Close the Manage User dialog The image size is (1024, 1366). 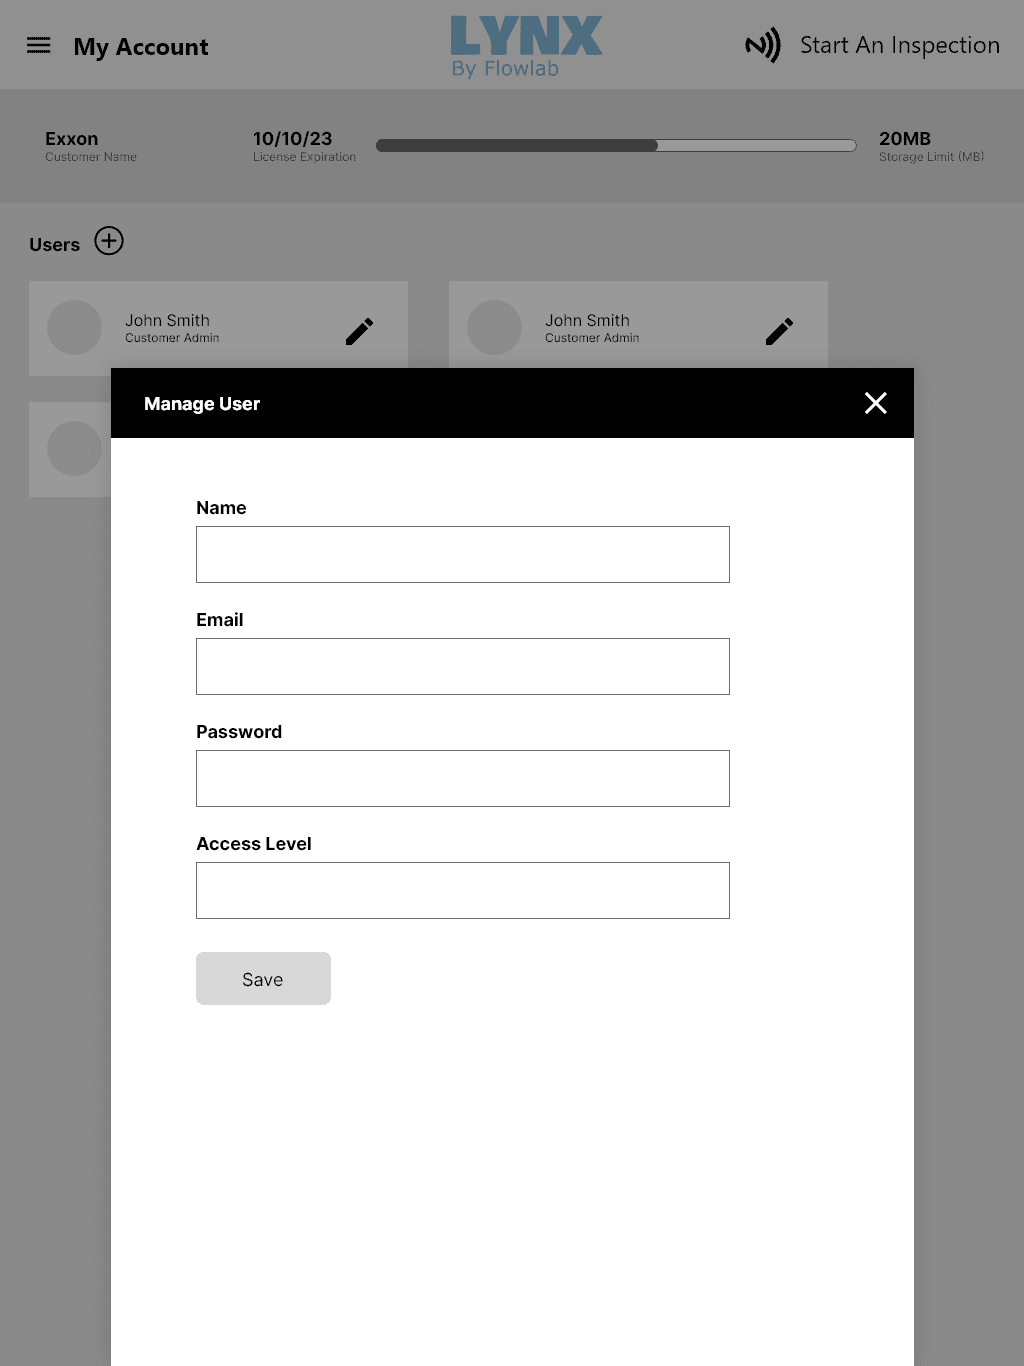point(875,403)
